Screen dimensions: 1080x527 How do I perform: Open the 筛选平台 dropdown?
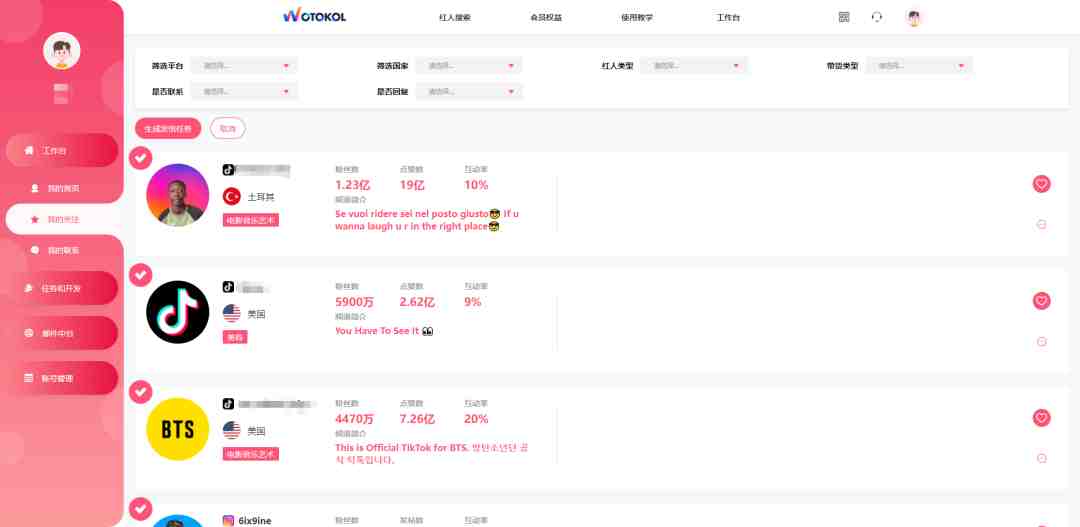click(244, 65)
